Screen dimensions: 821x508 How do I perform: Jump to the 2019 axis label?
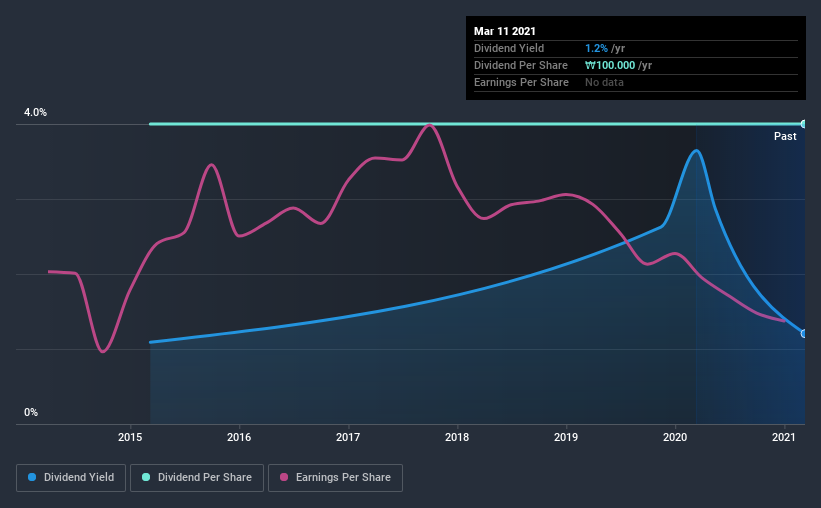[566, 437]
